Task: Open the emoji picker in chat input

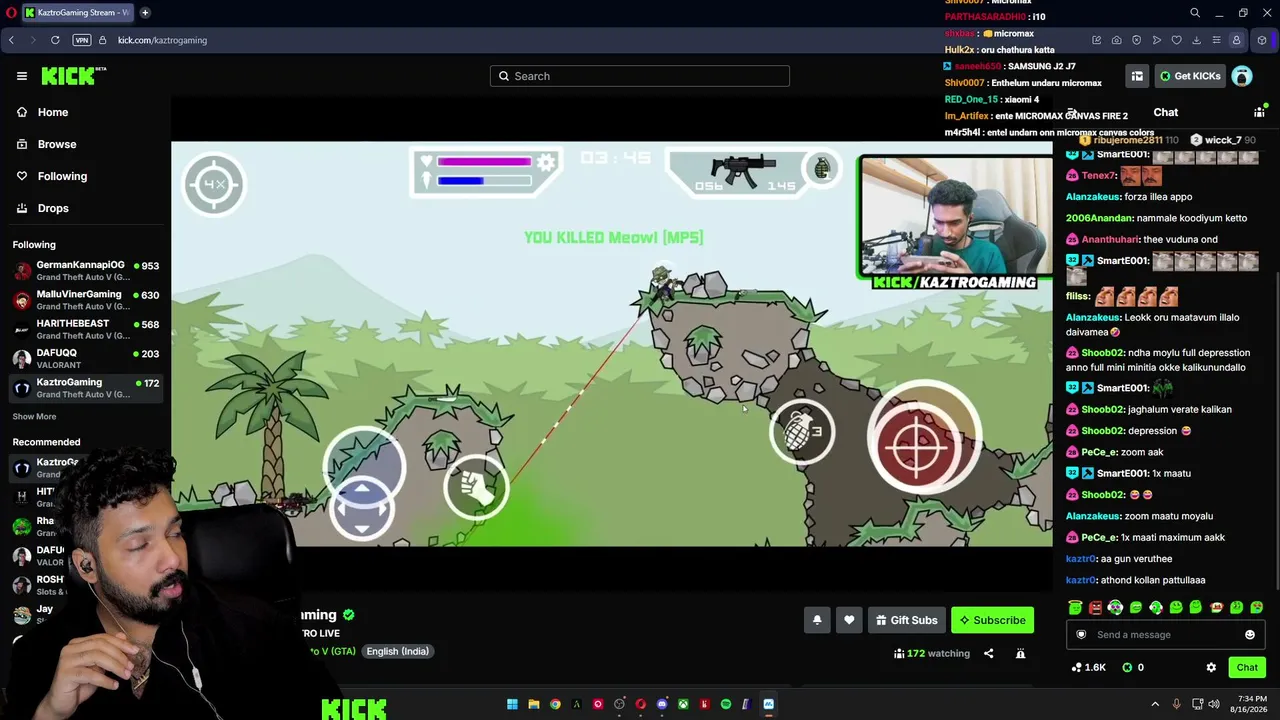Action: (x=1250, y=635)
